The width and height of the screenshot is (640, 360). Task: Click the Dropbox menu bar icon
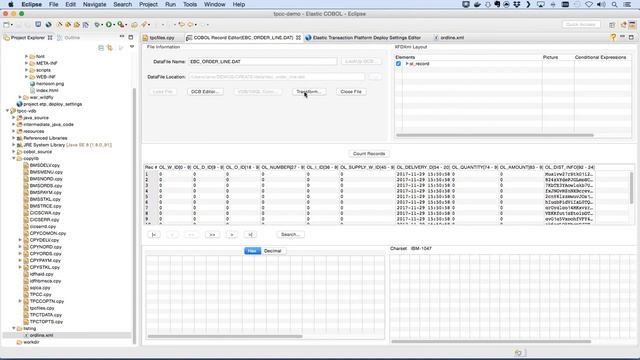517,4
